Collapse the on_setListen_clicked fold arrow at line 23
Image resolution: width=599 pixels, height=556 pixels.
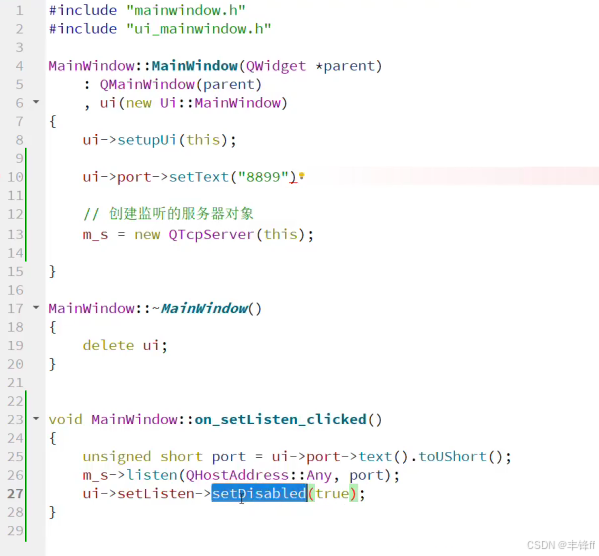pyautogui.click(x=36, y=418)
